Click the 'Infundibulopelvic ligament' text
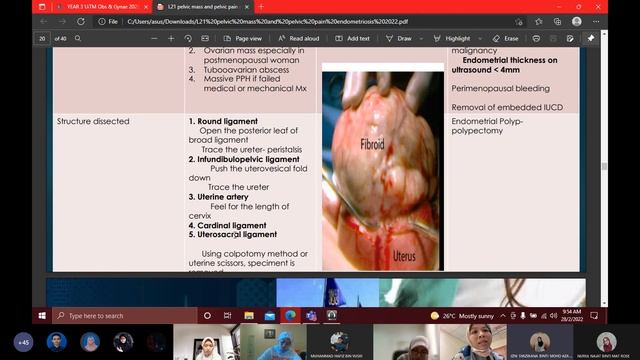This screenshot has height=360, width=640. [248, 159]
